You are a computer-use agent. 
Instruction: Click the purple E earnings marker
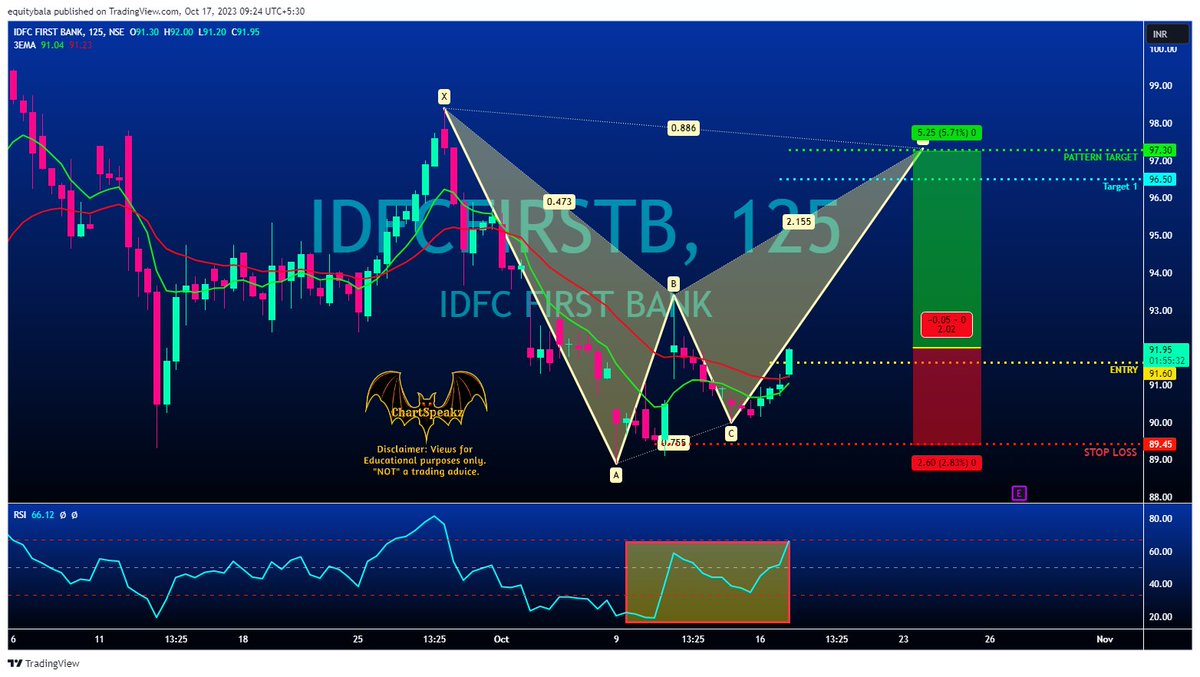(1019, 493)
